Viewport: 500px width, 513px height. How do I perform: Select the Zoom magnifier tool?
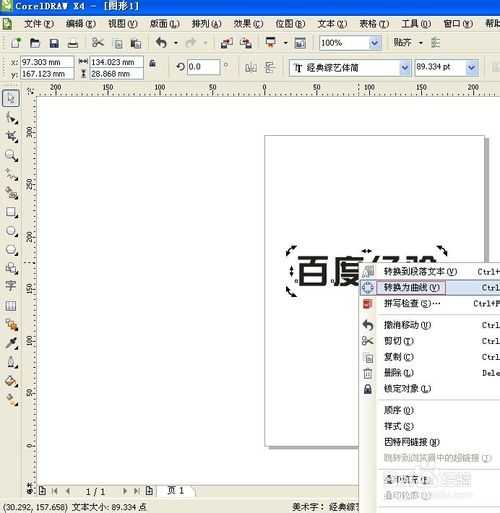11,155
